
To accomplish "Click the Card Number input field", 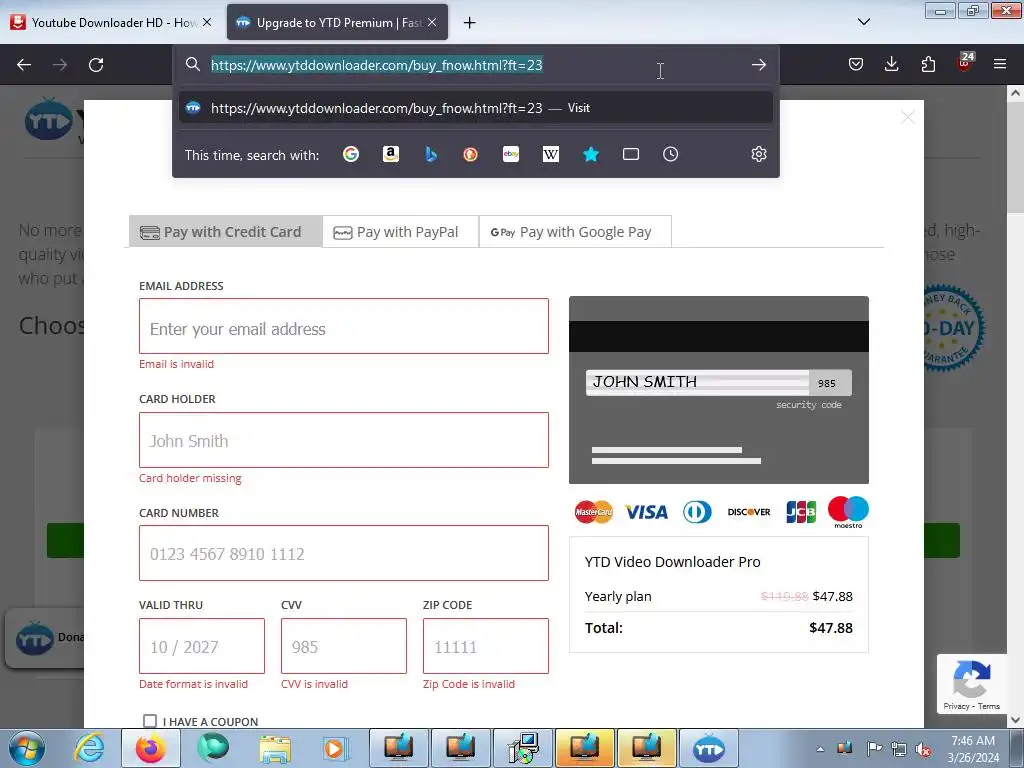I will tap(344, 553).
